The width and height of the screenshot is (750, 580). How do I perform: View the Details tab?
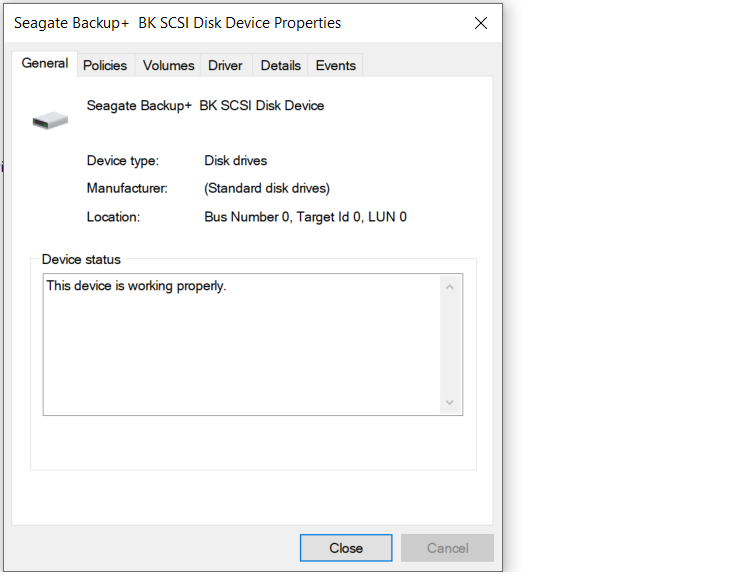point(280,66)
